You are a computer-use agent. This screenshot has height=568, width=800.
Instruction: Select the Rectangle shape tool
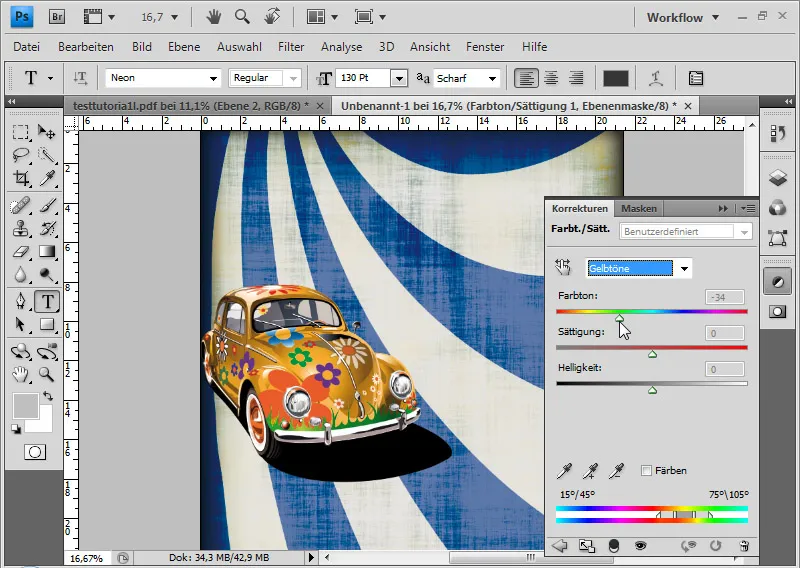point(46,324)
